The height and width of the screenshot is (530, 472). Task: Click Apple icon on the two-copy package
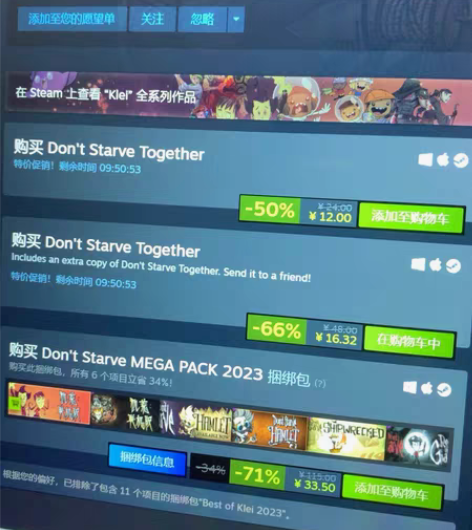[x=435, y=265]
